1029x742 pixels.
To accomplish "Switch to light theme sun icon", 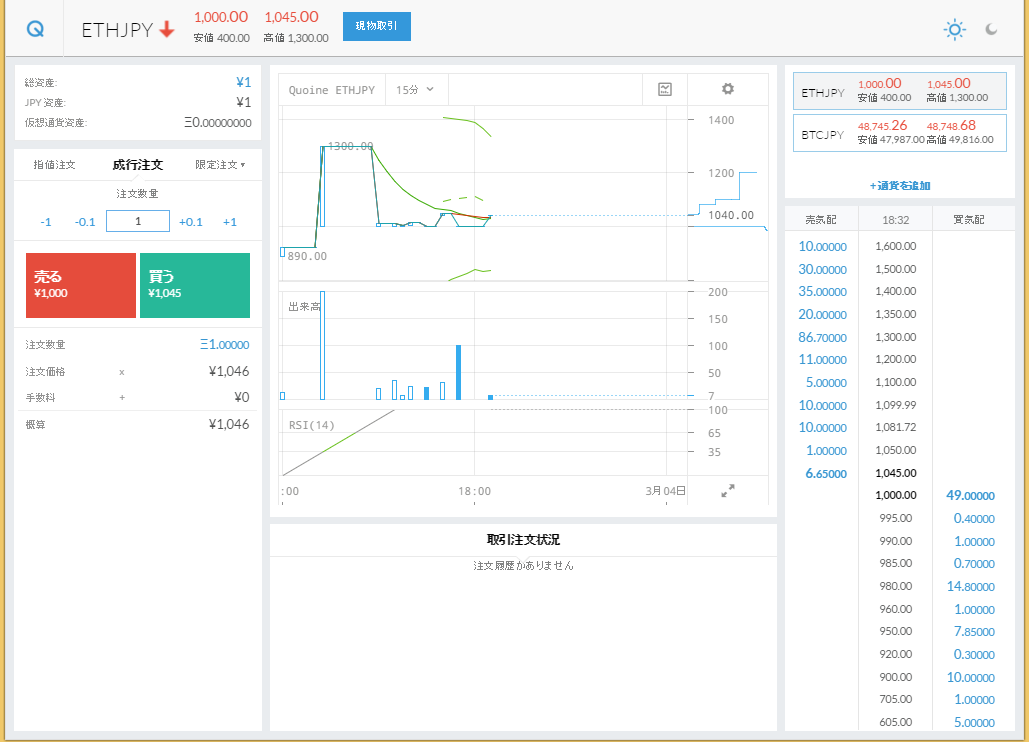I will [954, 30].
